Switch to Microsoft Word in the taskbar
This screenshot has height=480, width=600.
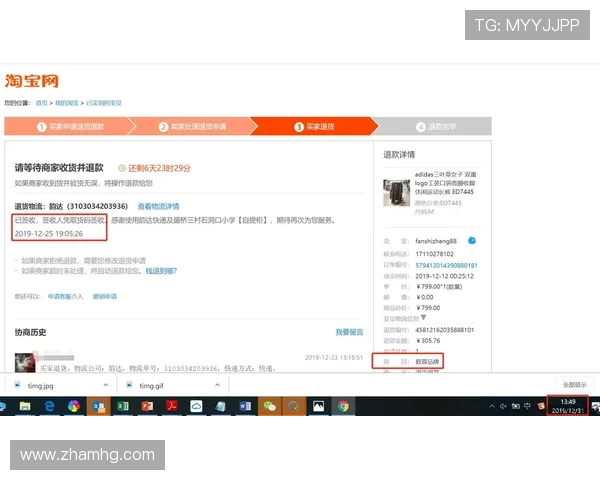[x=245, y=406]
